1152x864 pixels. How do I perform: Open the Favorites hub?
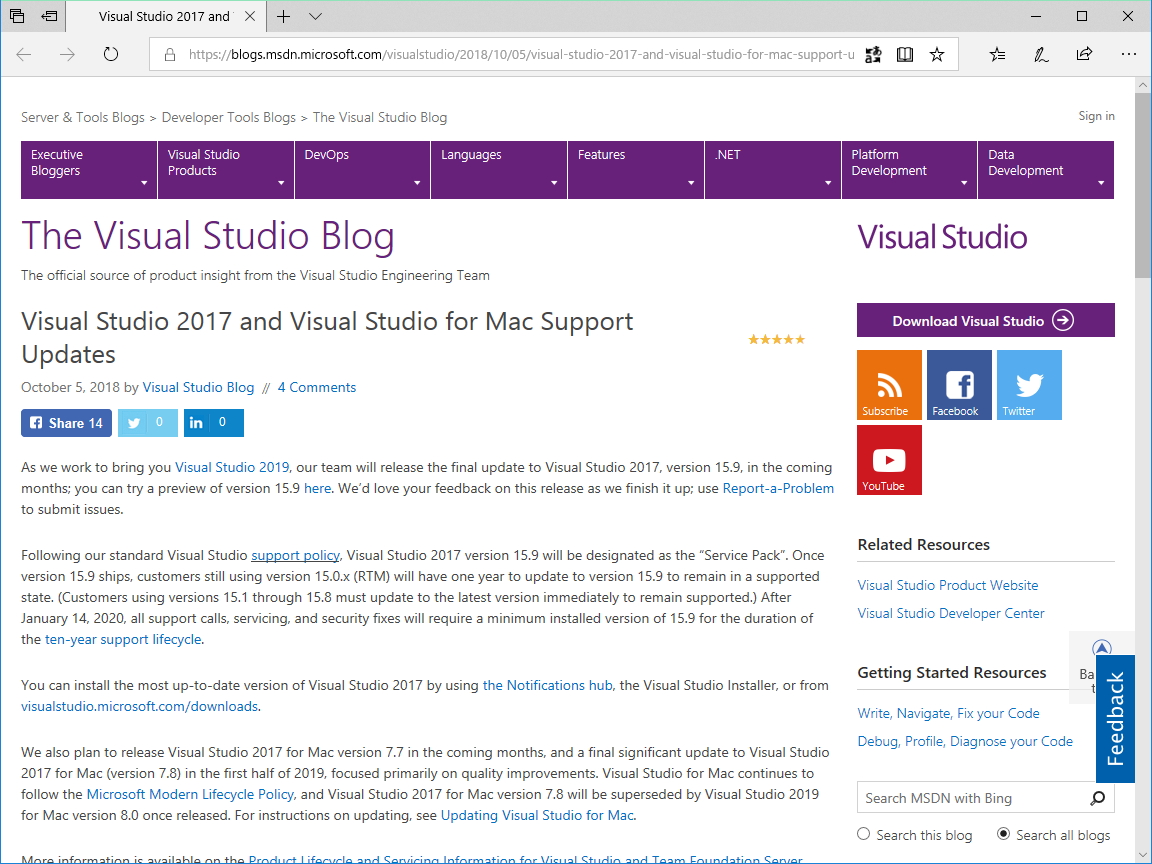click(997, 54)
